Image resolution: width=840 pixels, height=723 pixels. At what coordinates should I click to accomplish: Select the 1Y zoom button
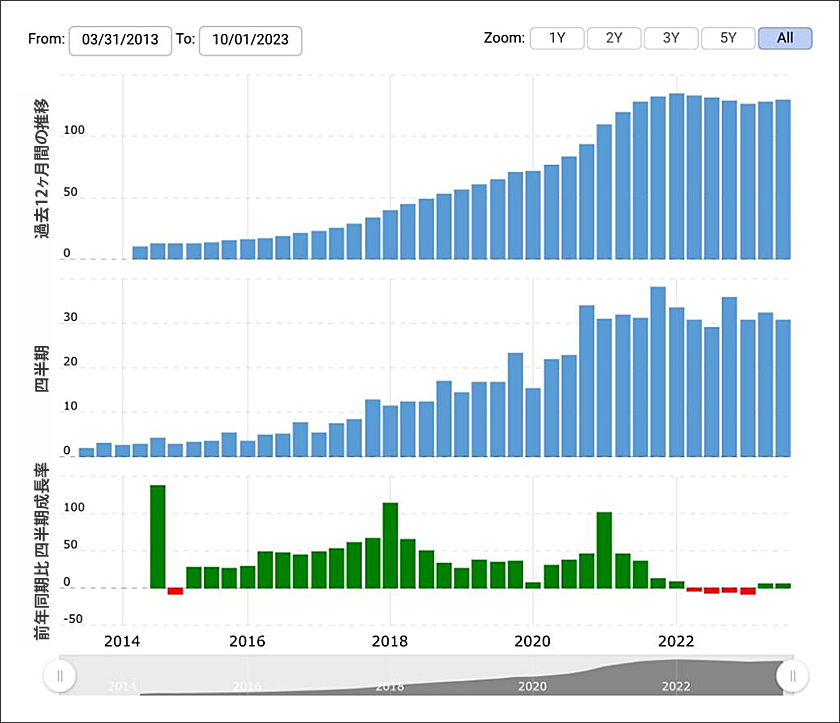pos(557,38)
